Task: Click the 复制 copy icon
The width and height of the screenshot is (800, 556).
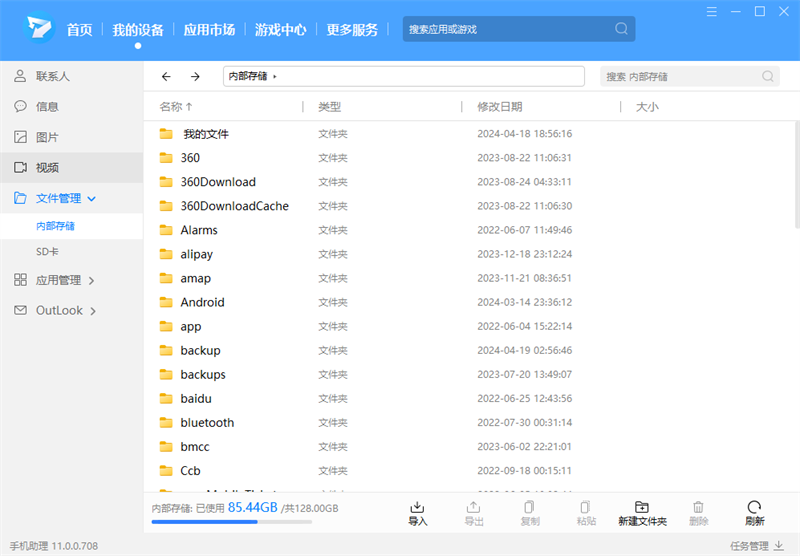Action: 530,507
